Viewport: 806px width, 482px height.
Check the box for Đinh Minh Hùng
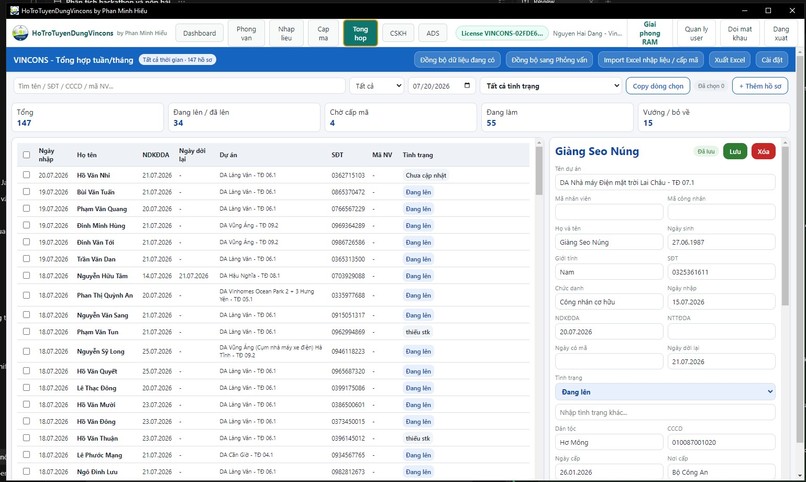(26, 225)
